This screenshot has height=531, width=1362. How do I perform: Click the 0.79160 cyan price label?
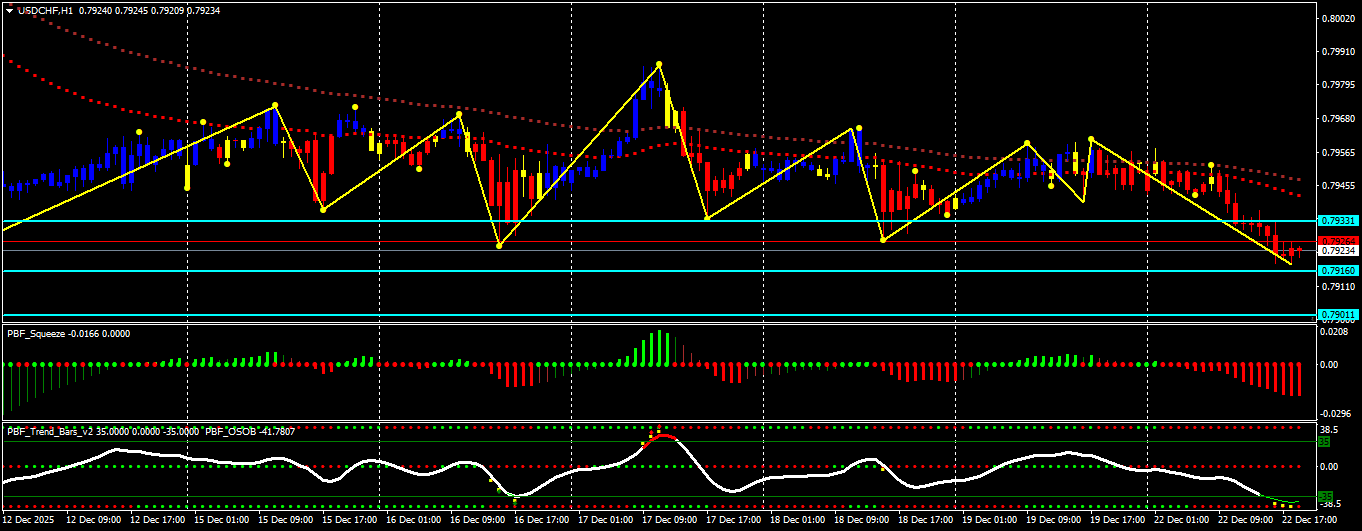[1337, 271]
